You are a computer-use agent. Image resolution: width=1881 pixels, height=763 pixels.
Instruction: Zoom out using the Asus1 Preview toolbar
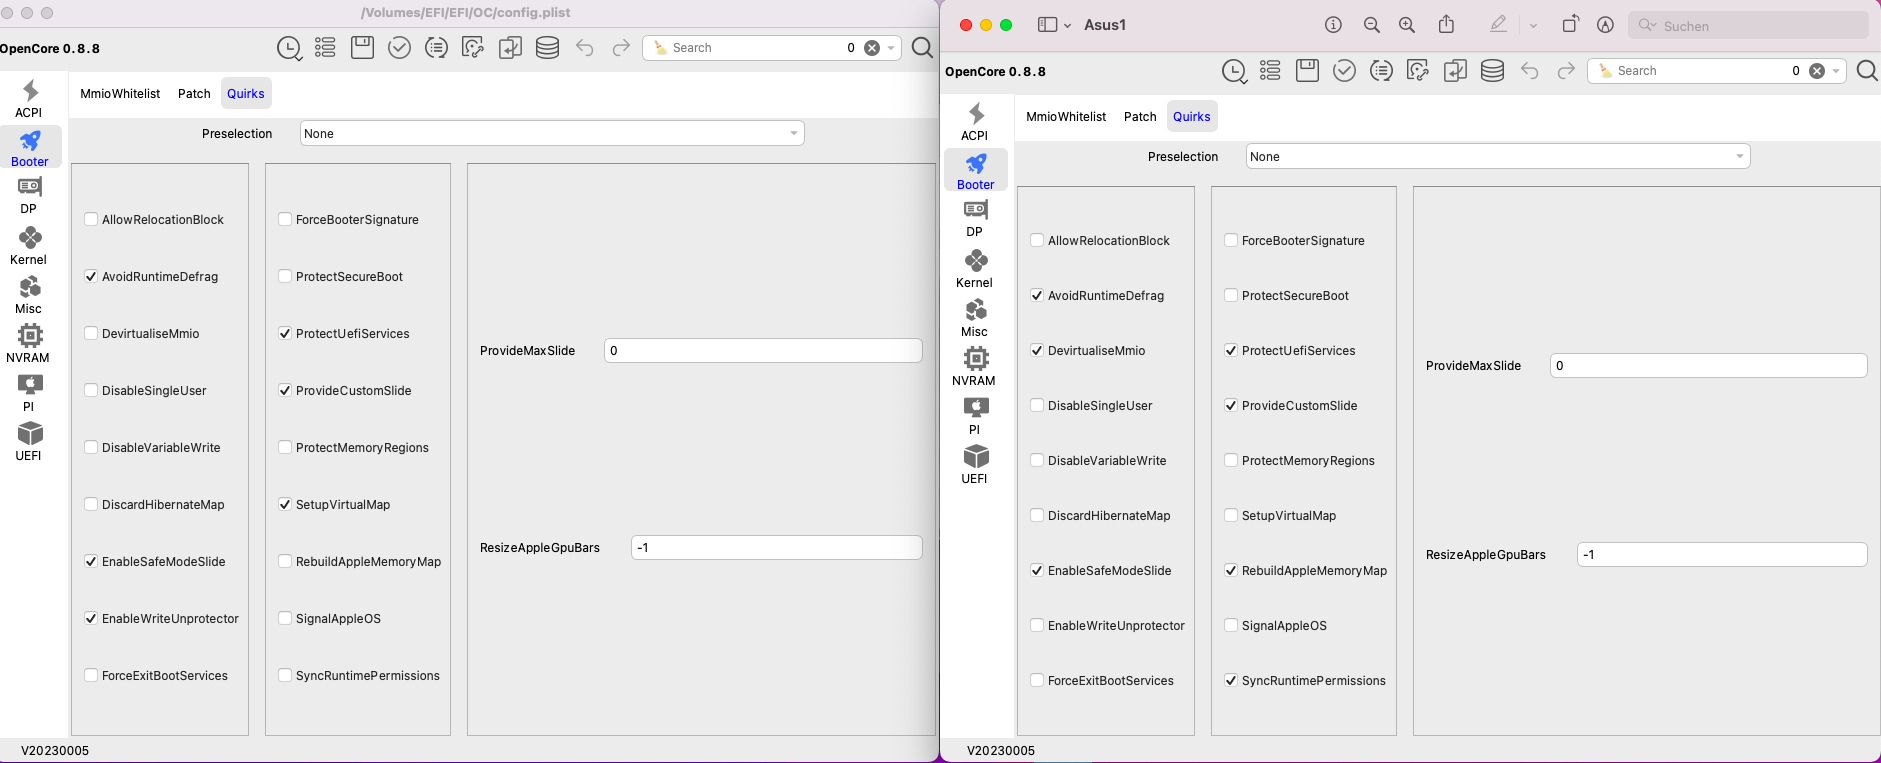click(1372, 25)
